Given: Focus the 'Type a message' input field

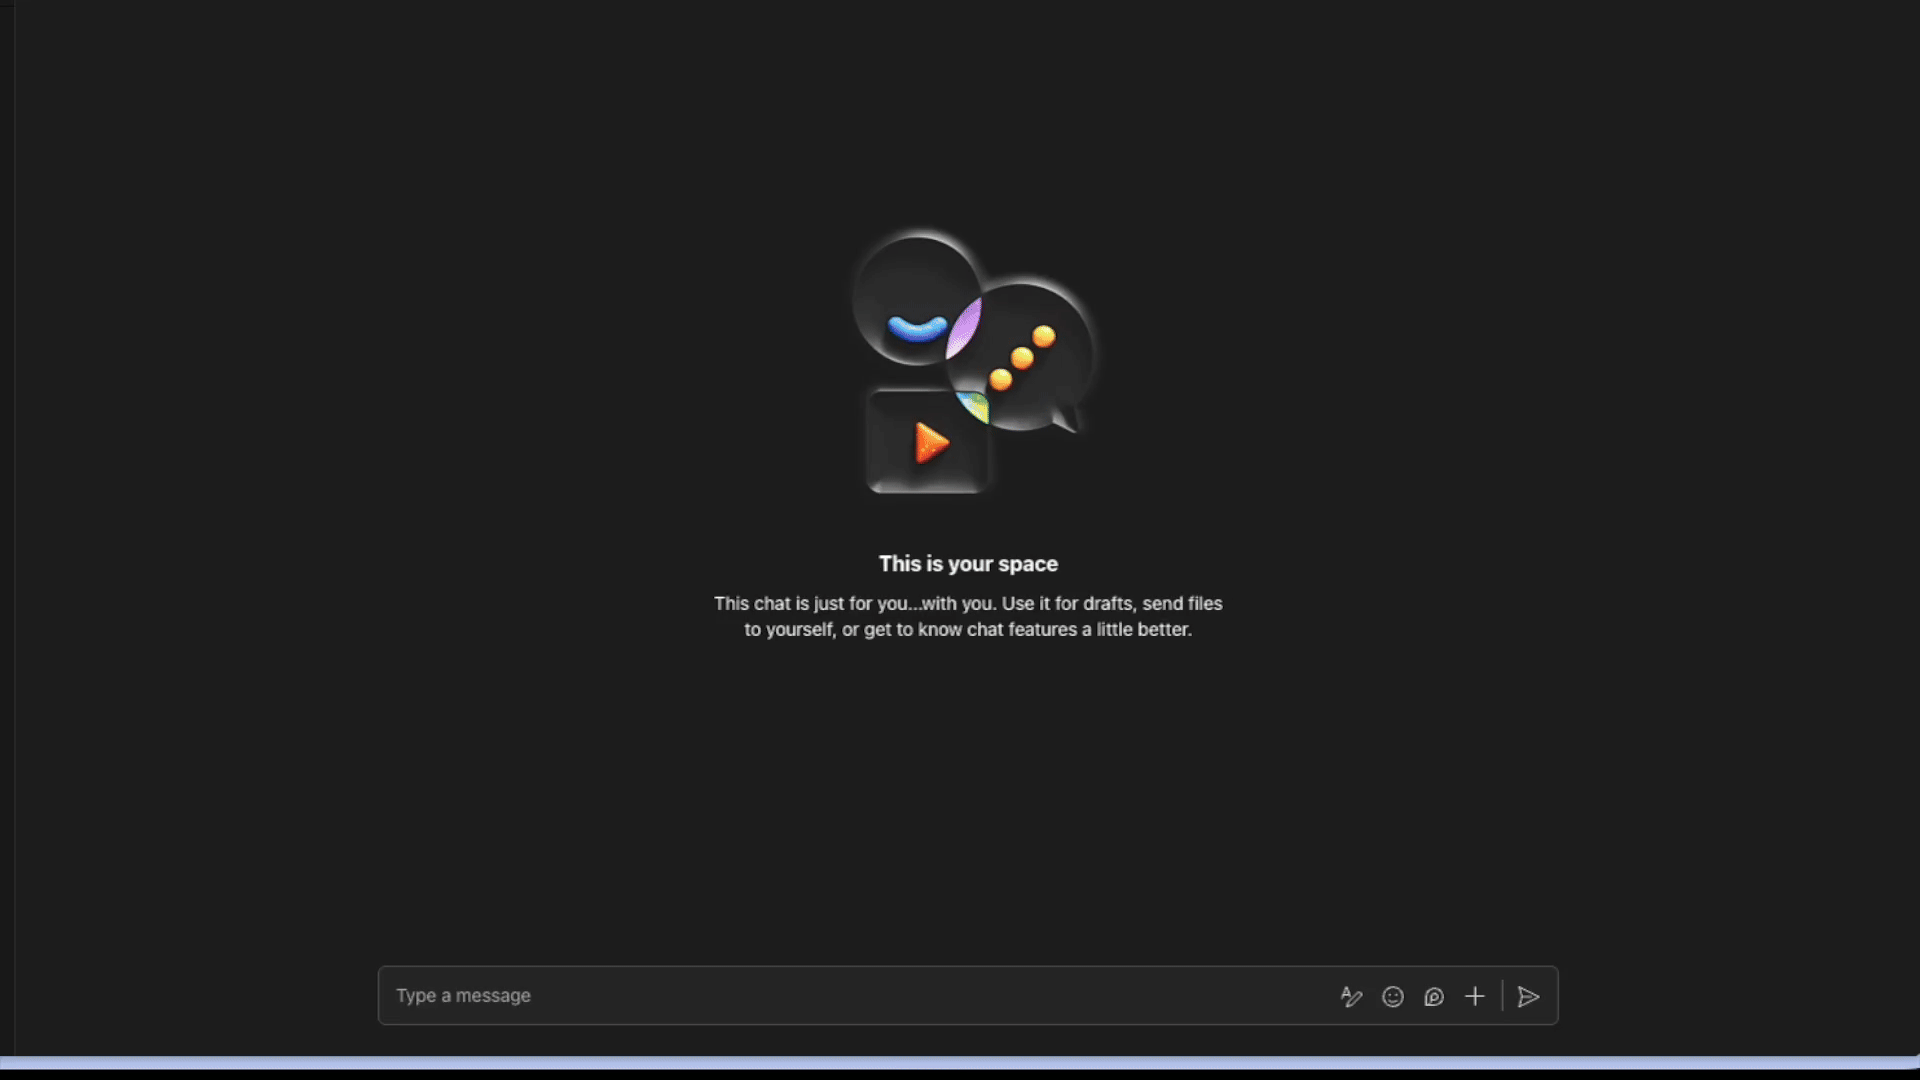Looking at the screenshot, I should (x=463, y=996).
